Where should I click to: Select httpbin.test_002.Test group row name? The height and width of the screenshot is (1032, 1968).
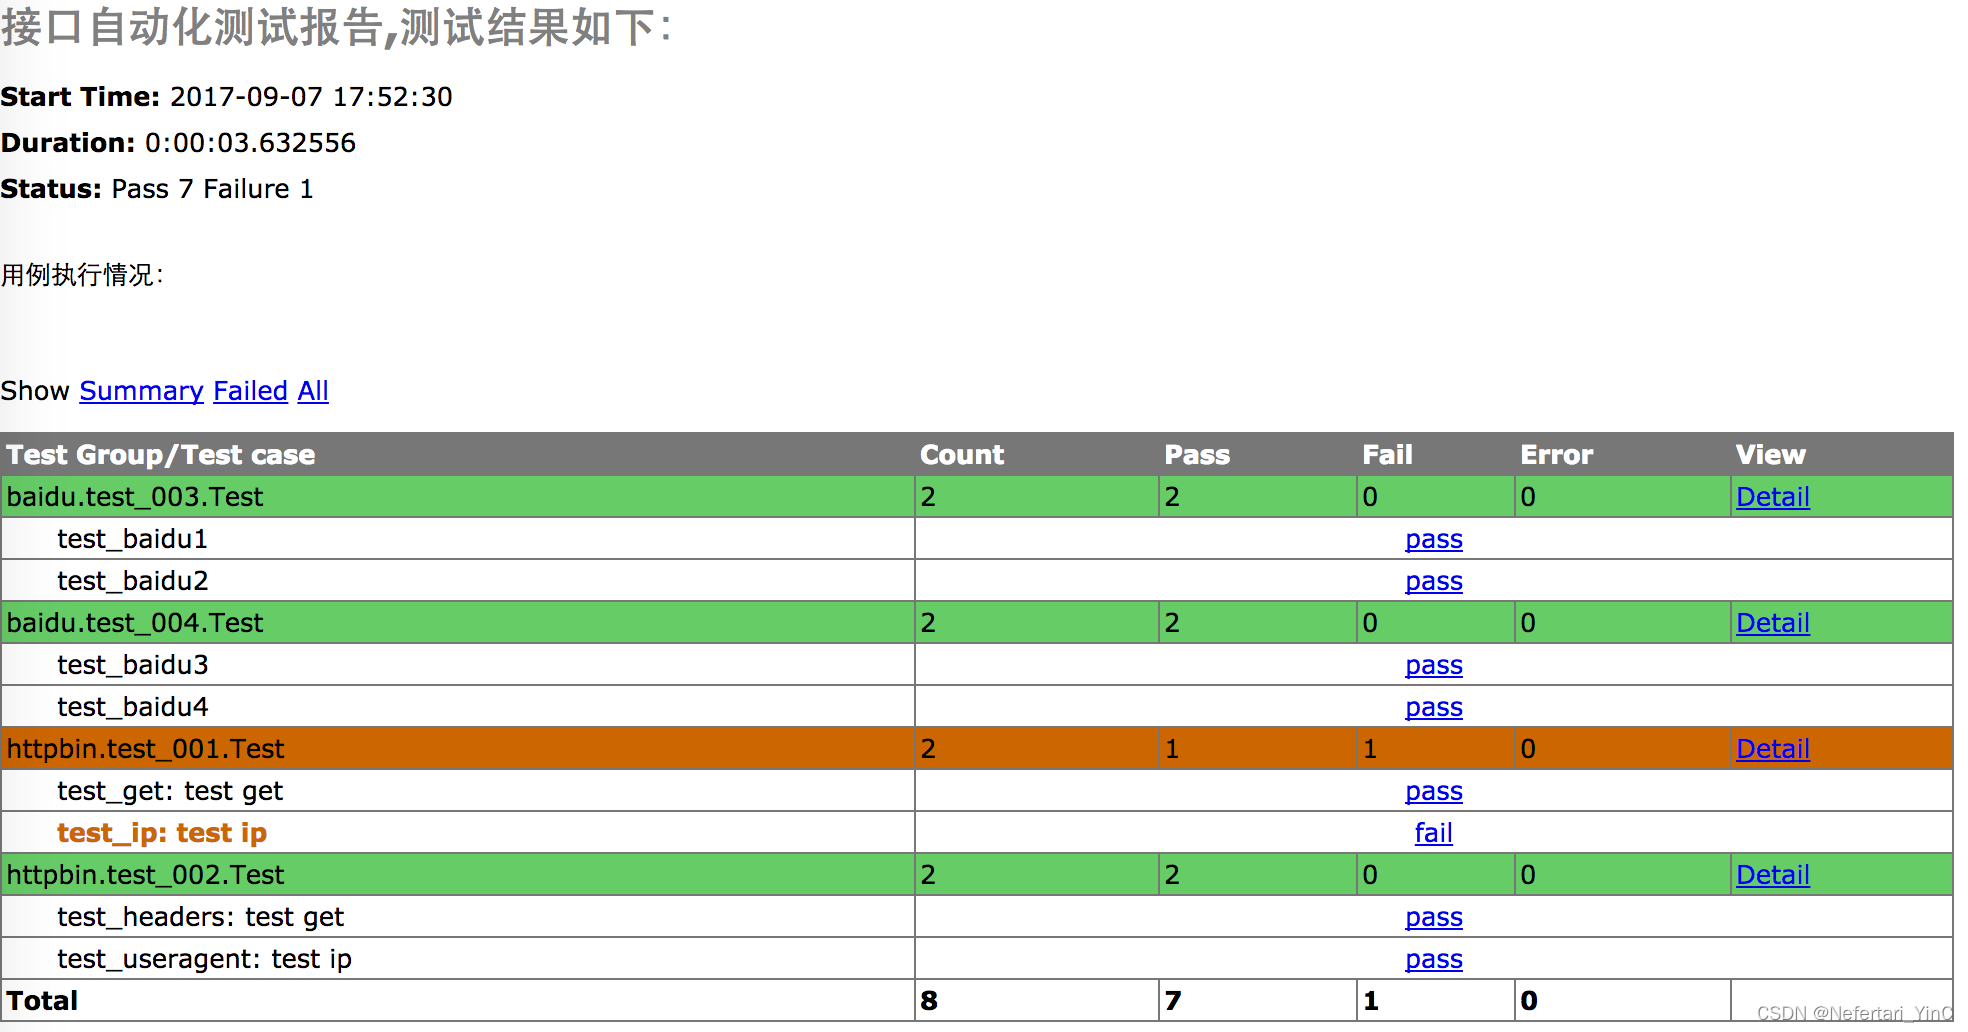coord(146,875)
